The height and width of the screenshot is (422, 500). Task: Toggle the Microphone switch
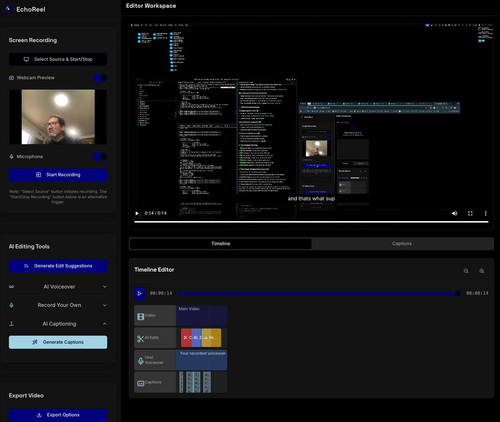point(100,156)
